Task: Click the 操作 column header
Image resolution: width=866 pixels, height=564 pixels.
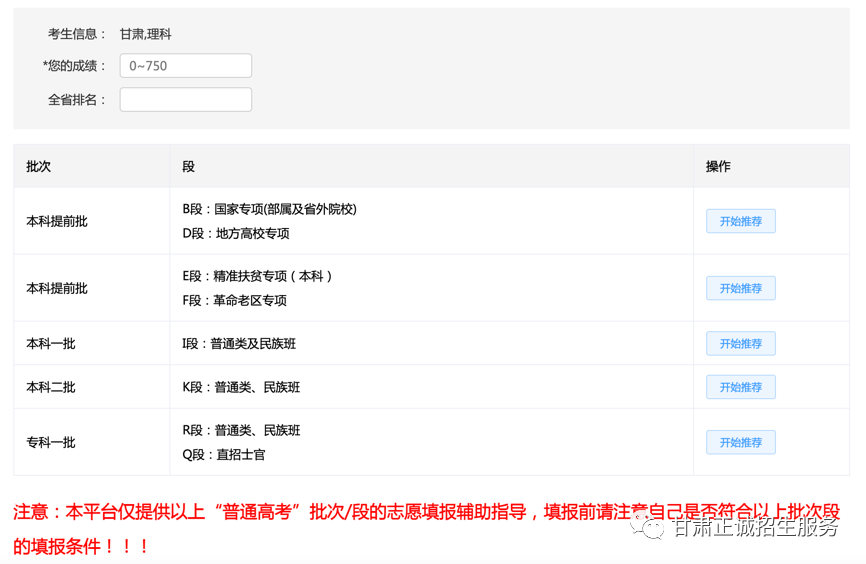Action: point(718,166)
